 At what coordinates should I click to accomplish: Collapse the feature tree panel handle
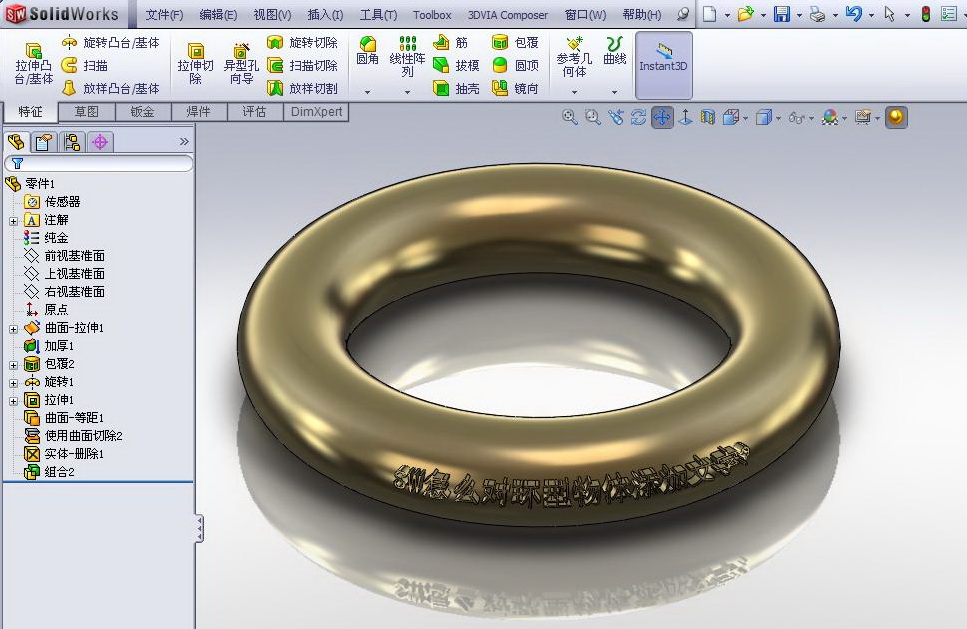[199, 528]
